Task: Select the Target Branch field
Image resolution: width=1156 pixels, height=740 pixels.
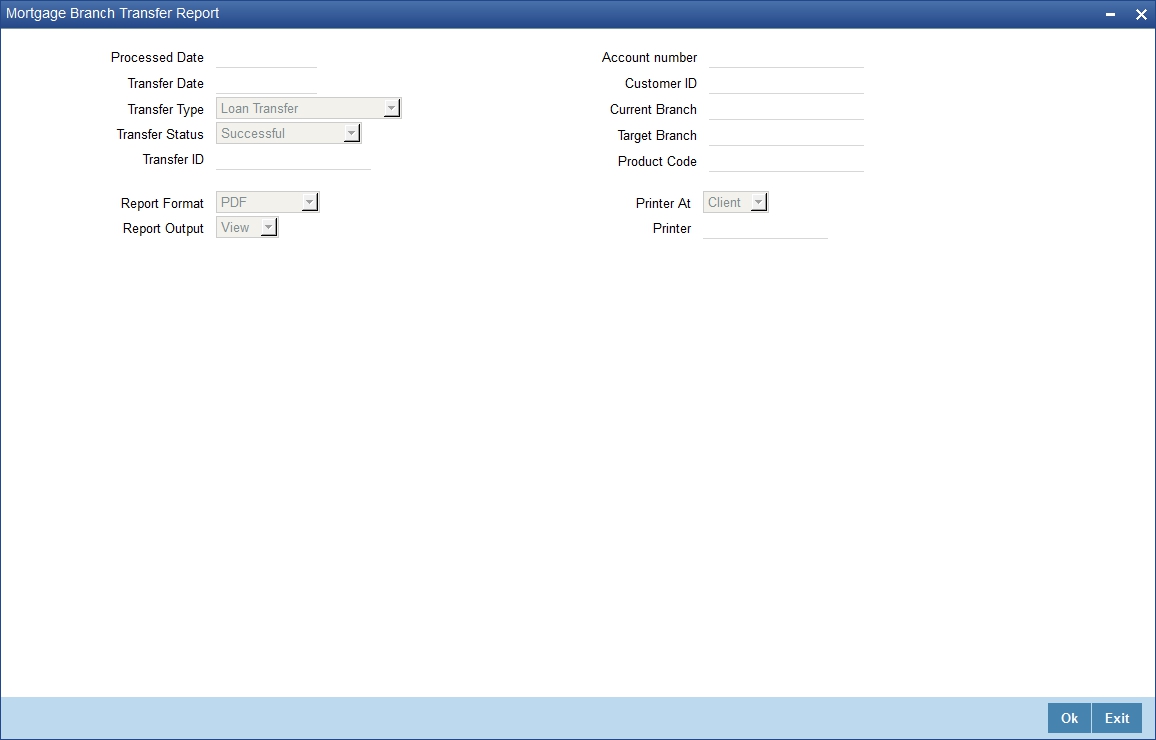Action: click(786, 135)
